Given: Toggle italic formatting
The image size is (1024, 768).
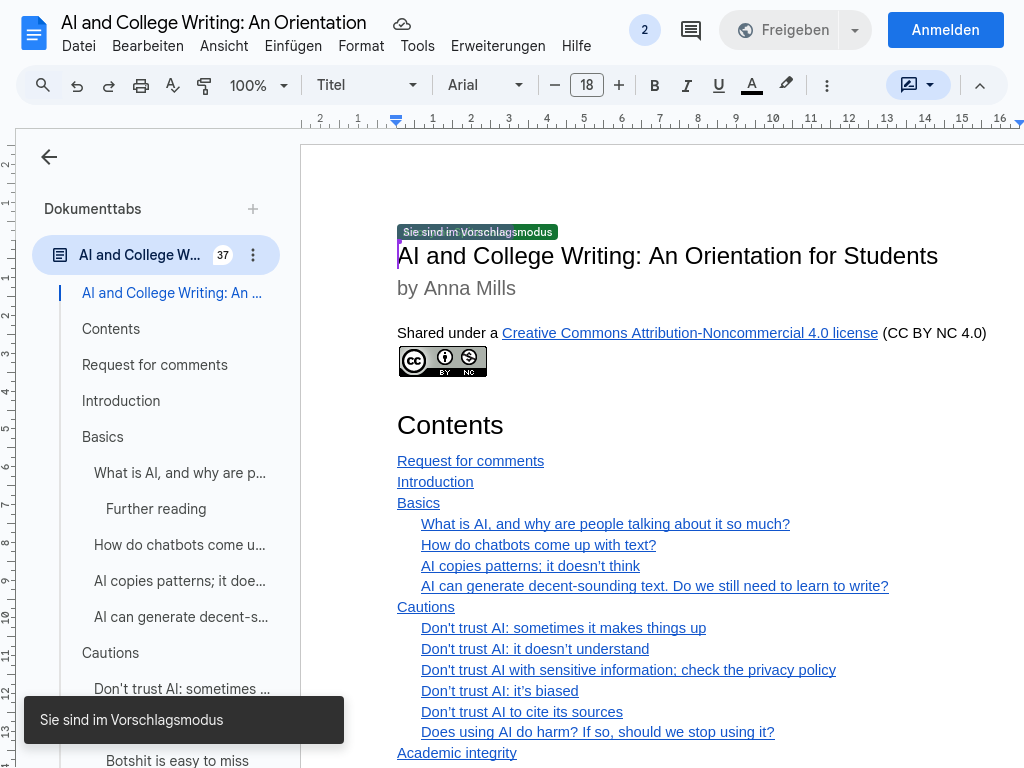Looking at the screenshot, I should pyautogui.click(x=686, y=86).
